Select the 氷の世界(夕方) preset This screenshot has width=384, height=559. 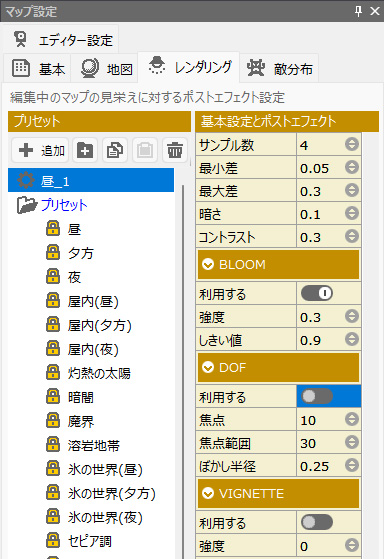click(x=112, y=493)
